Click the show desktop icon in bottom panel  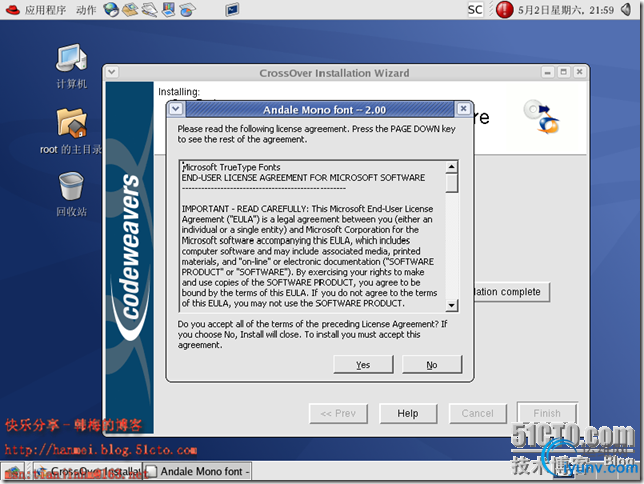[14, 472]
